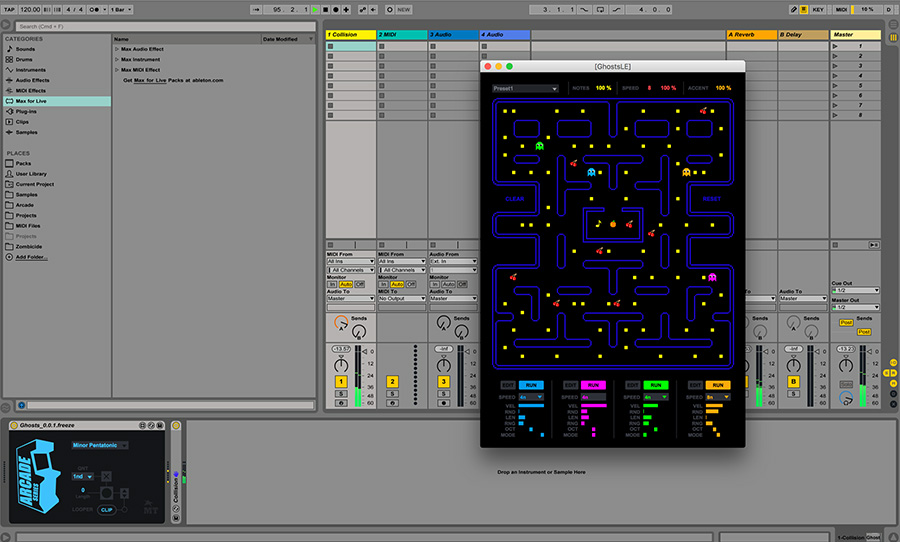
Task: Click the track 1 Solo button
Action: point(341,393)
